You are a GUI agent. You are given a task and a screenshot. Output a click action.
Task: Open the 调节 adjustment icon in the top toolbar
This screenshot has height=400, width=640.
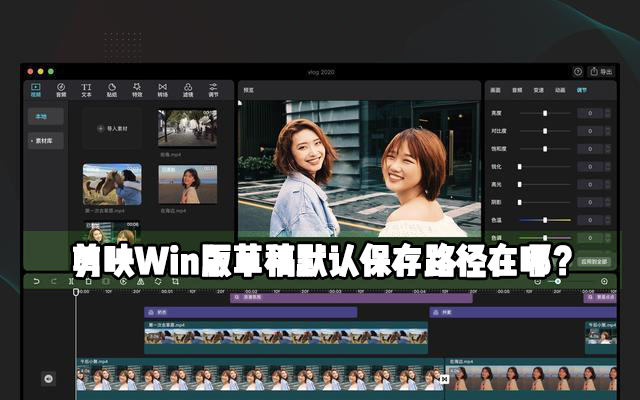click(213, 87)
